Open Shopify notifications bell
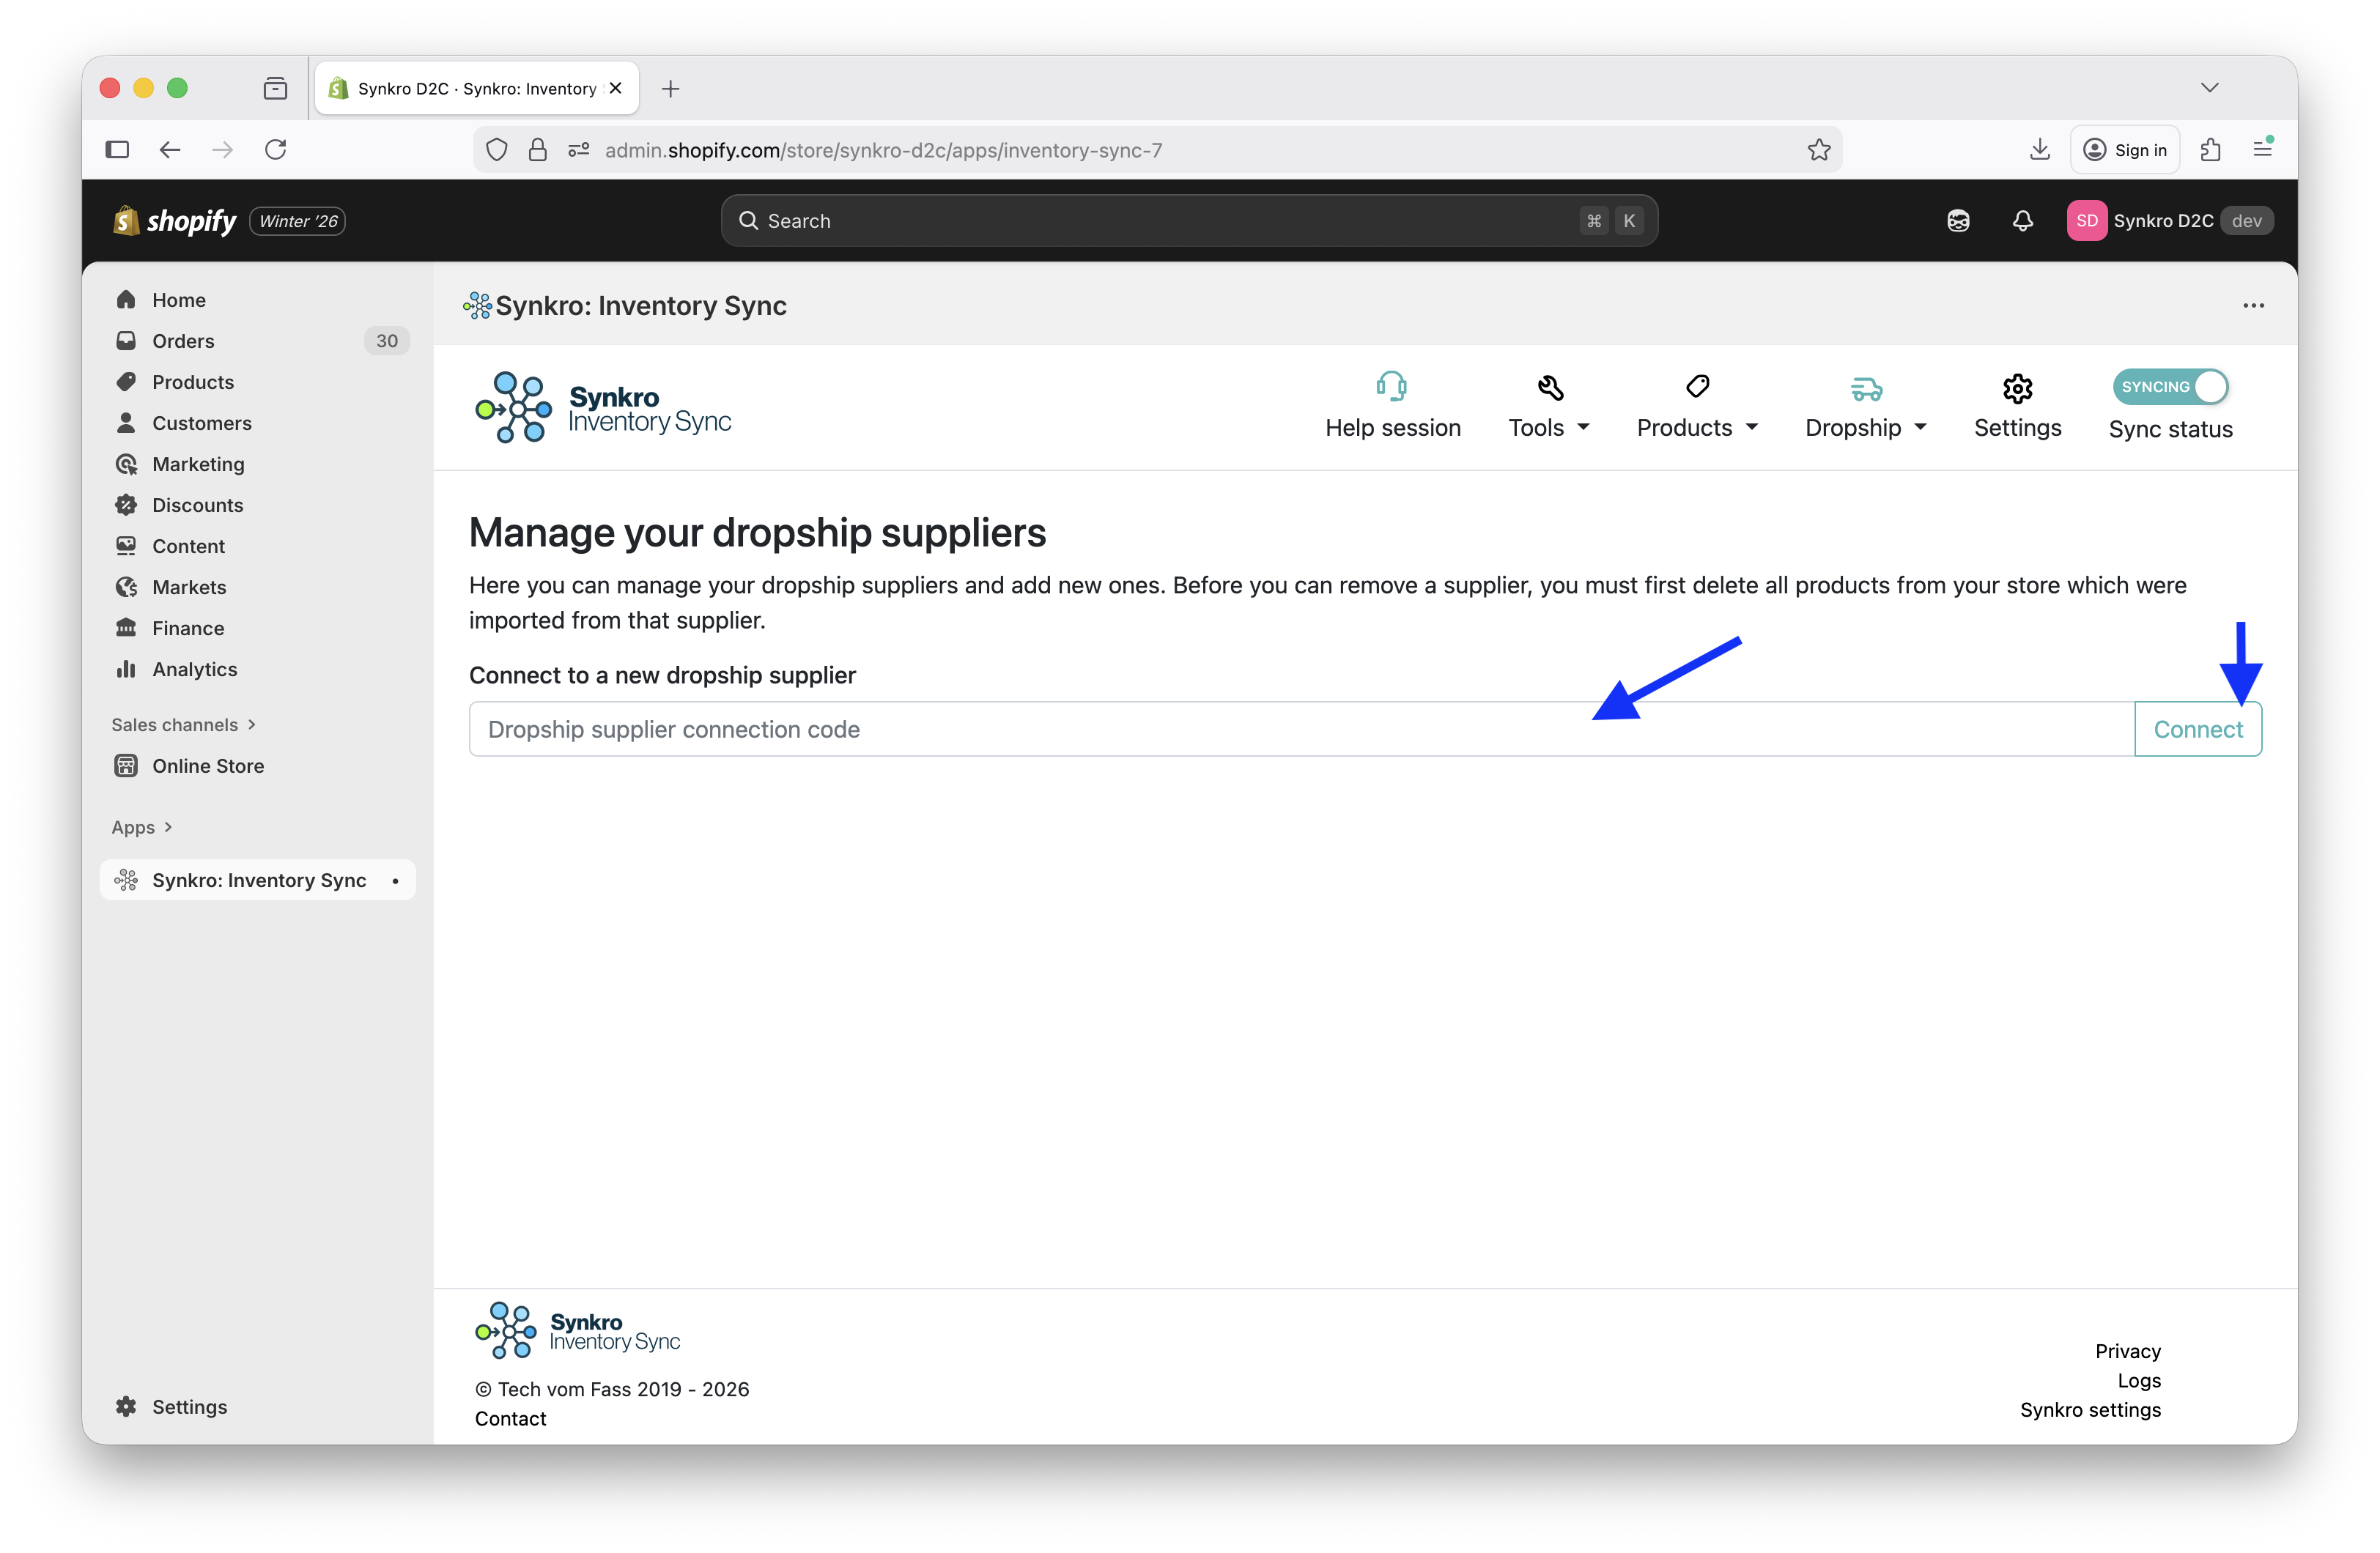The image size is (2380, 1553). pos(2022,220)
